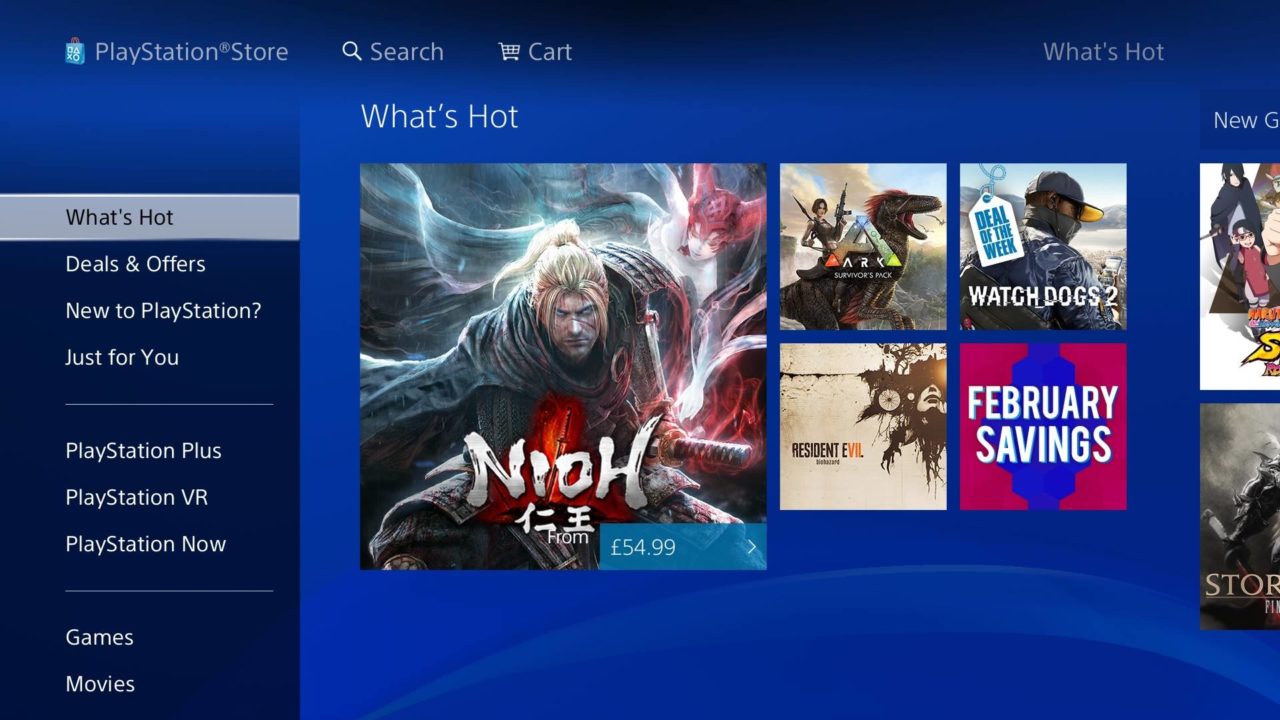
Task: Open Search via the magnifier icon
Action: 351,51
